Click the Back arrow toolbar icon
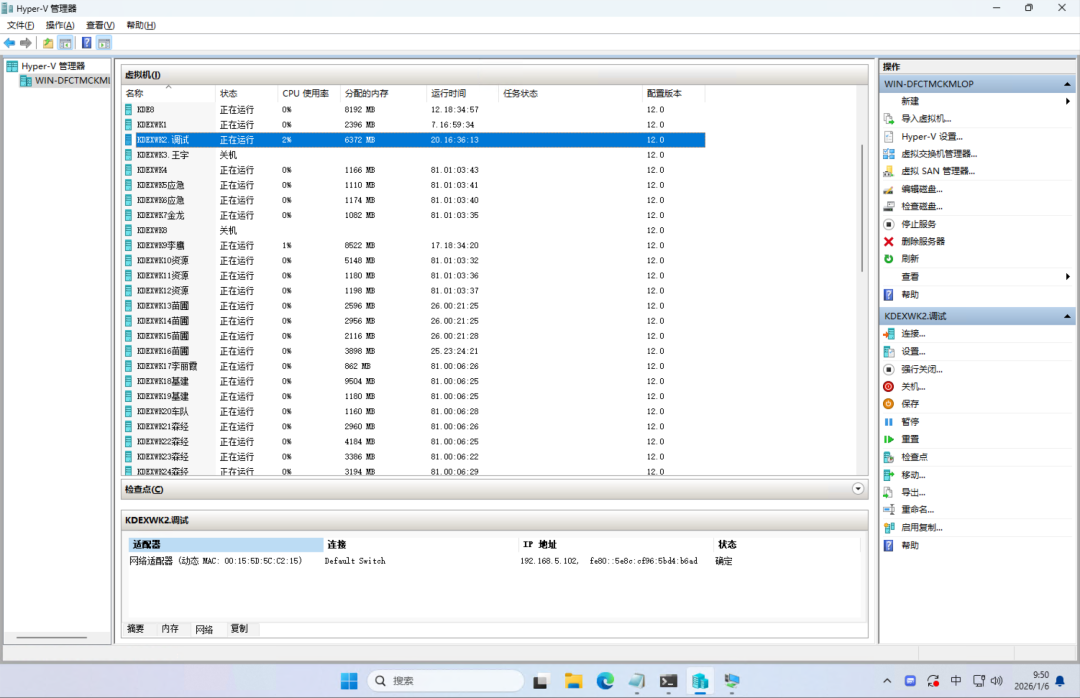1080x698 pixels. tap(10, 43)
